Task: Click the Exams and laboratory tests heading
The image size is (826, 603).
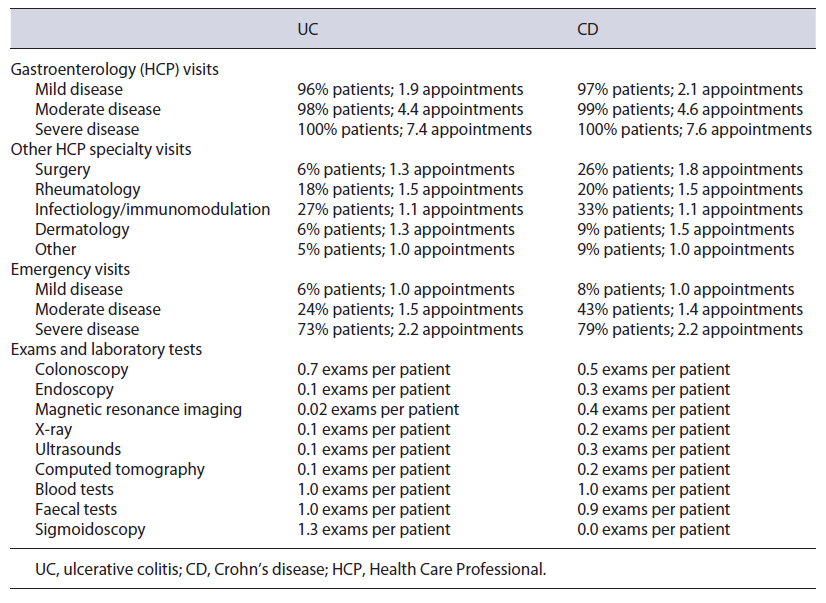Action: click(106, 350)
